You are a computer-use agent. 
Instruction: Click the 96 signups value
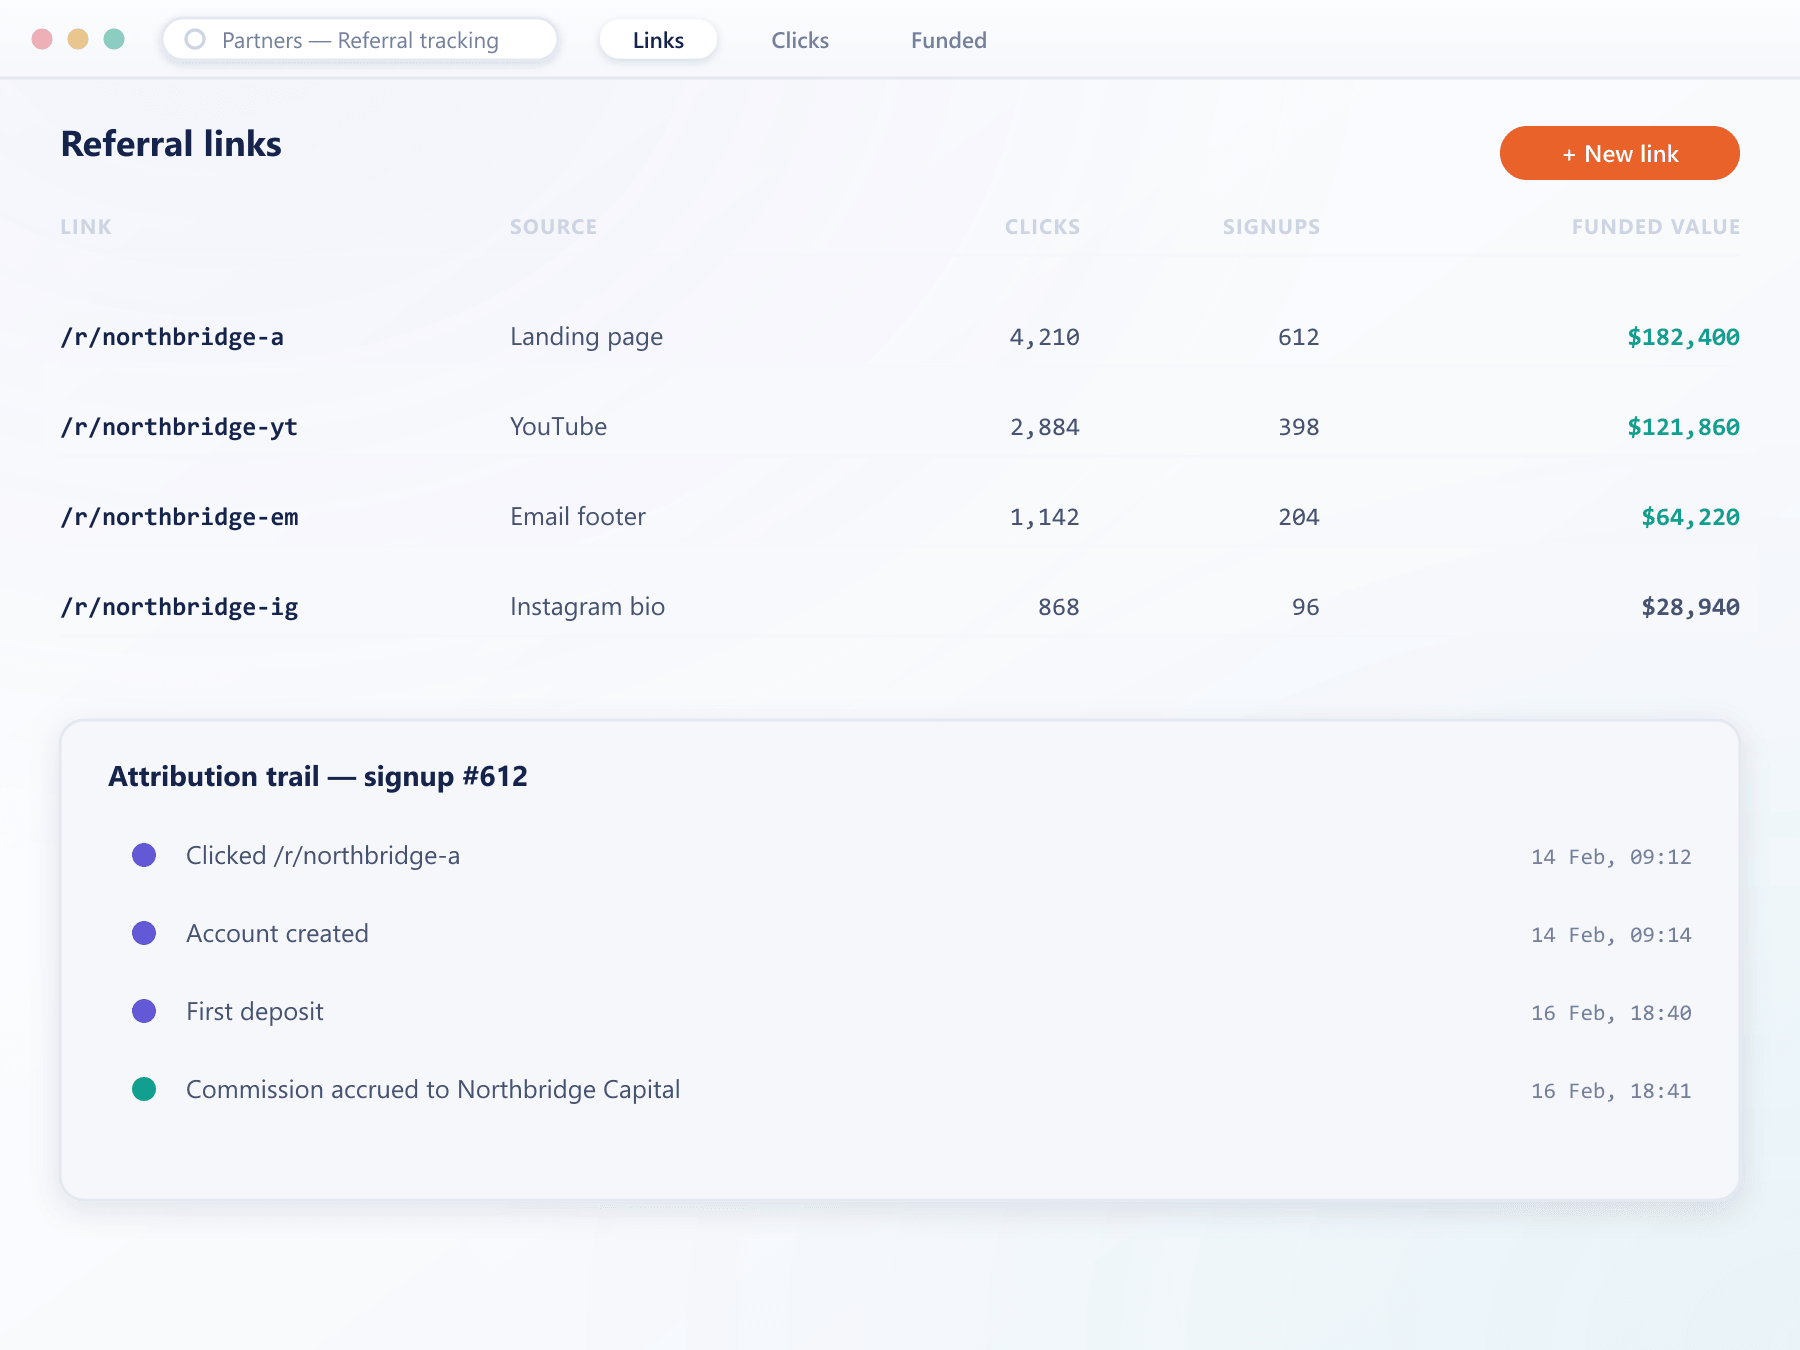click(x=1305, y=607)
